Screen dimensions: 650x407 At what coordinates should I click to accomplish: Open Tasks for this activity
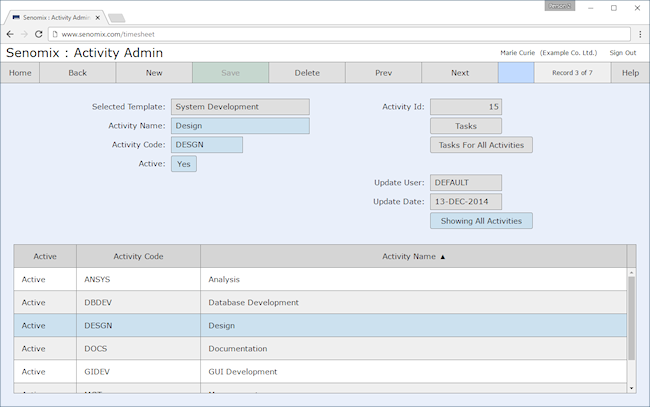click(466, 126)
